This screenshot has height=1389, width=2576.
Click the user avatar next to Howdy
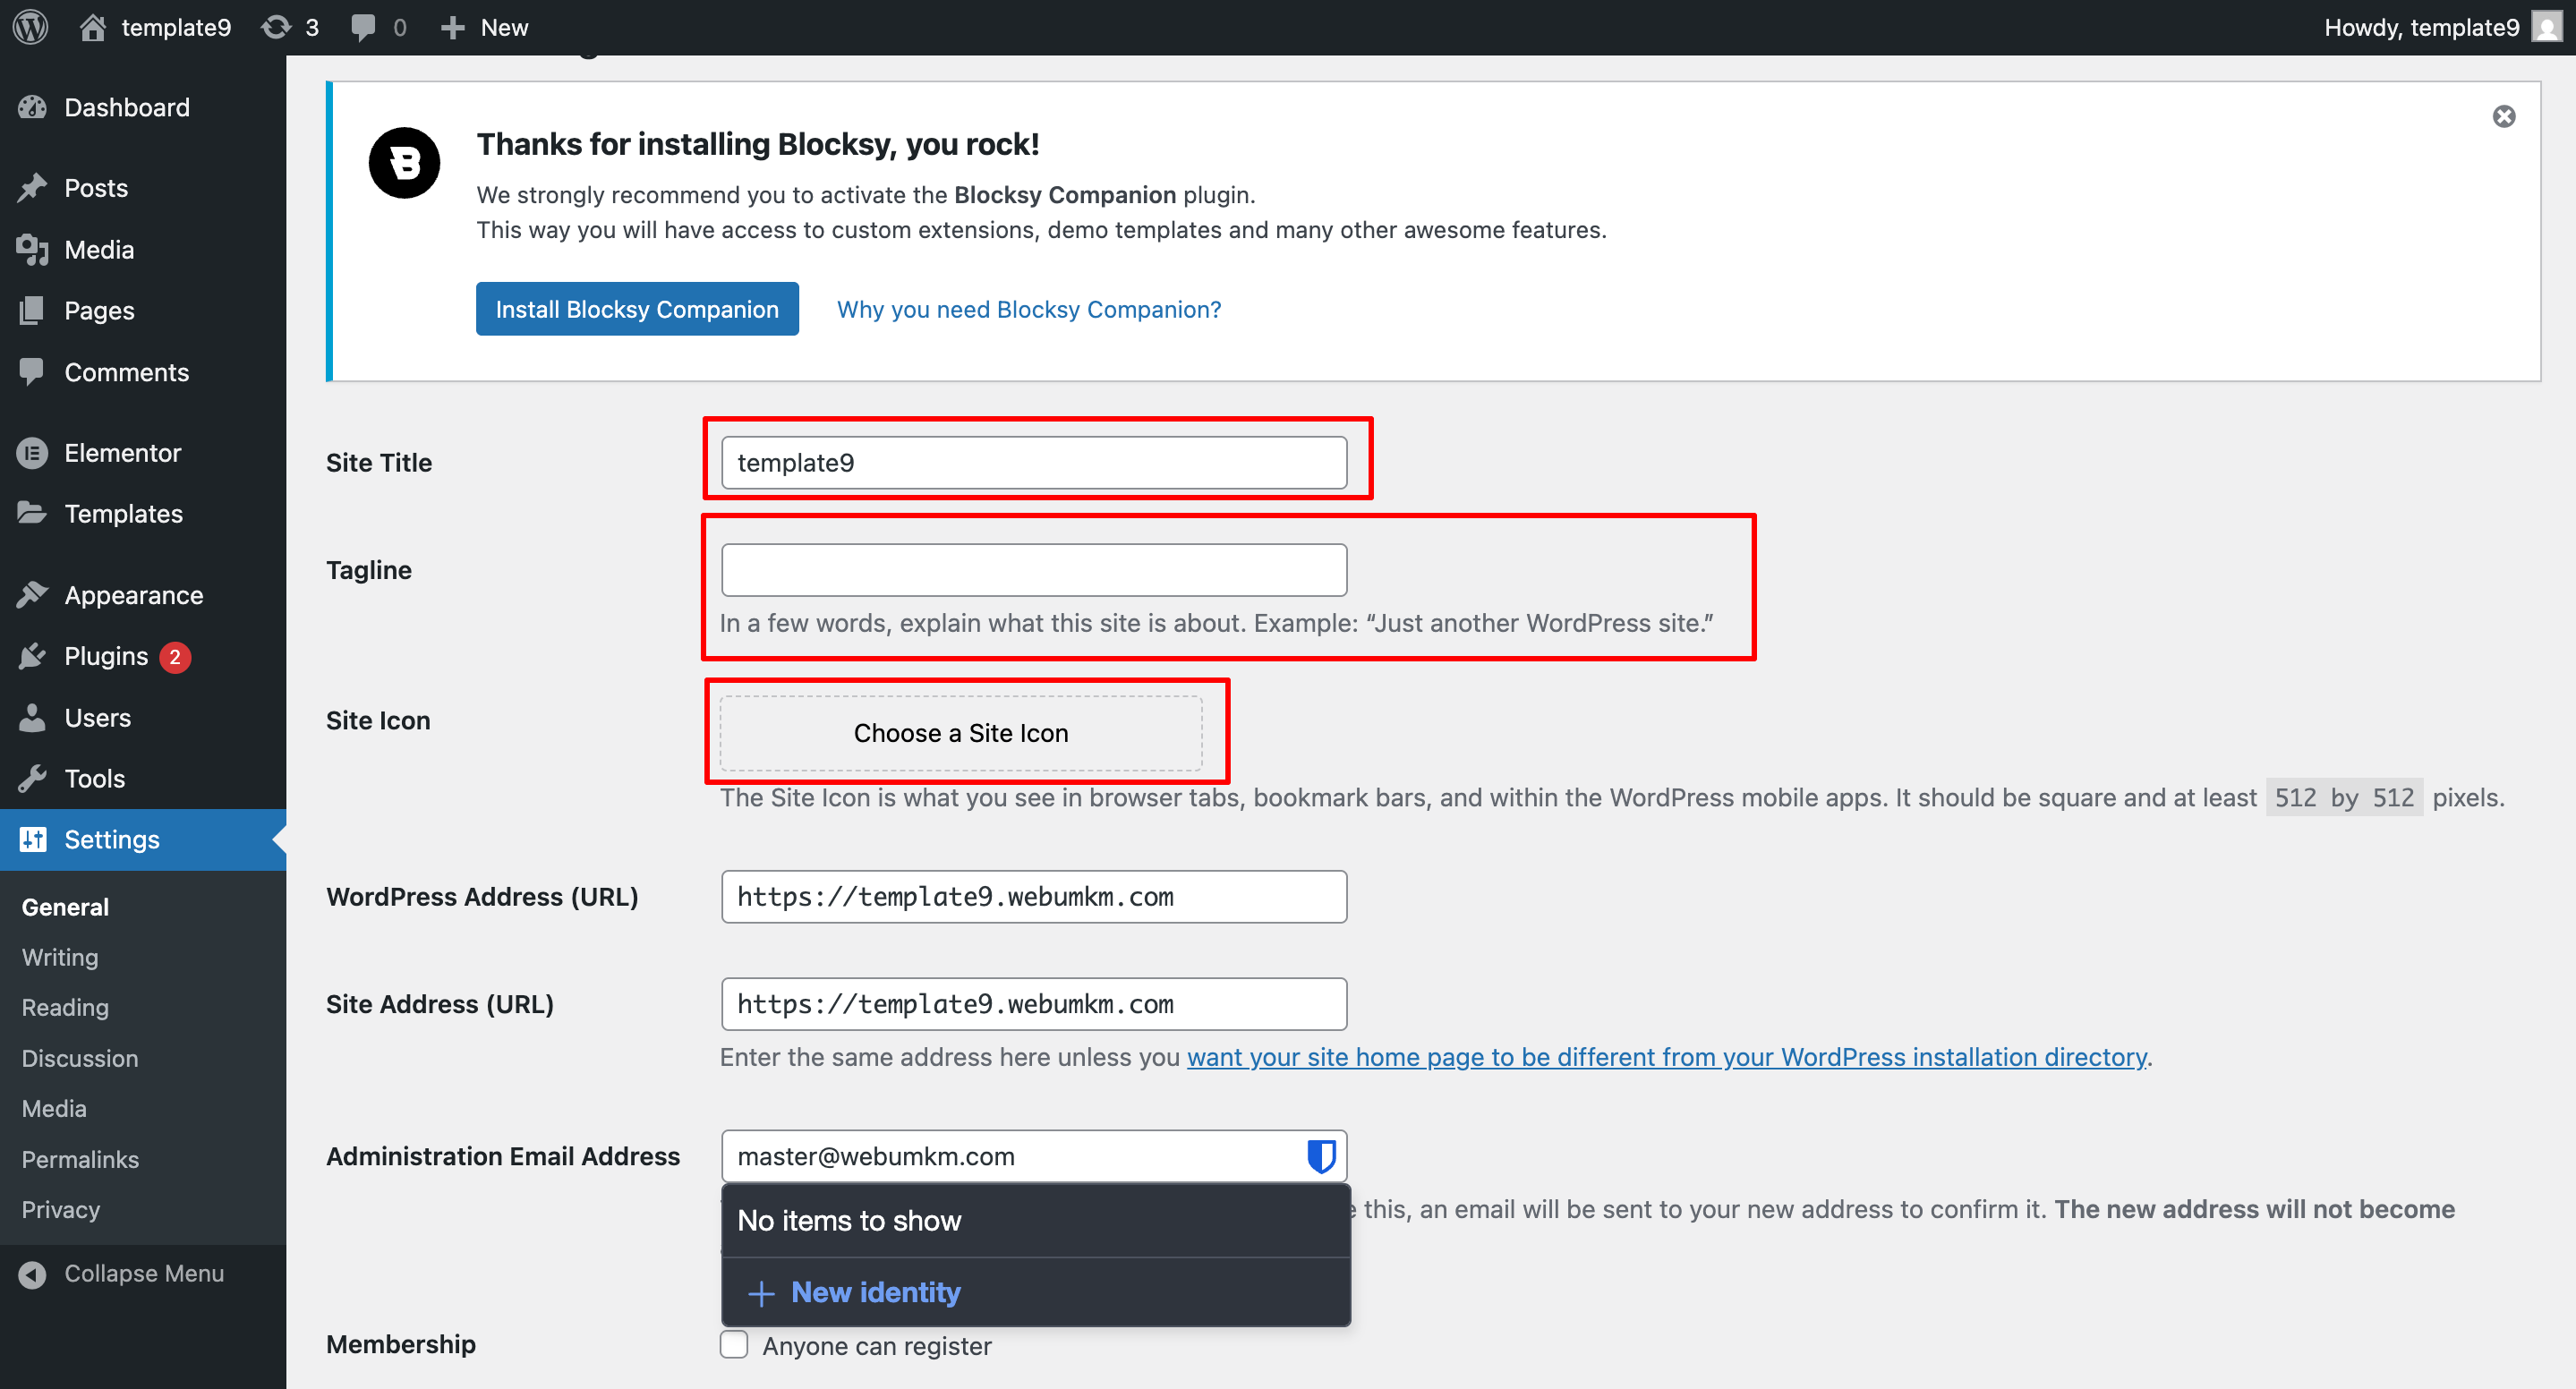coord(2546,27)
